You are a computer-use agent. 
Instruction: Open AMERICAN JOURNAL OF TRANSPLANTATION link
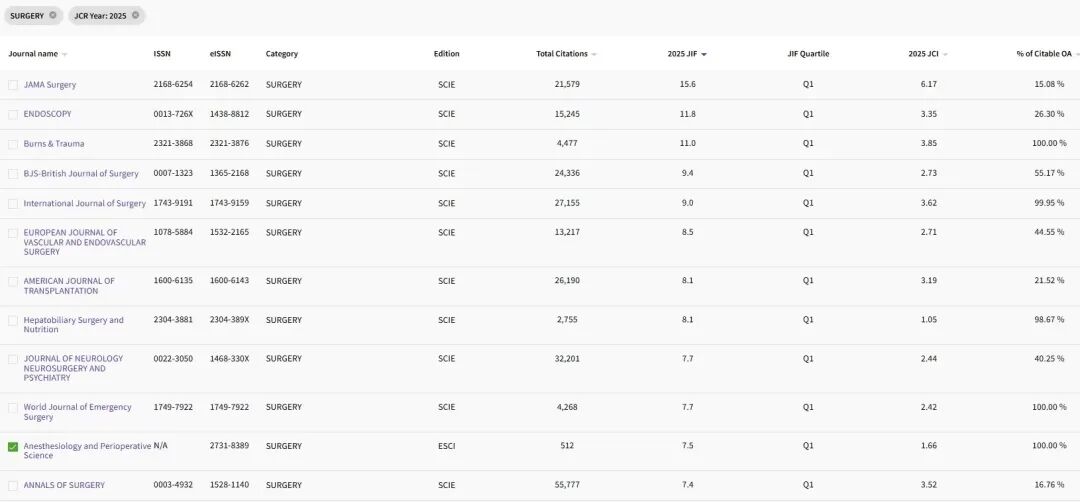69,286
